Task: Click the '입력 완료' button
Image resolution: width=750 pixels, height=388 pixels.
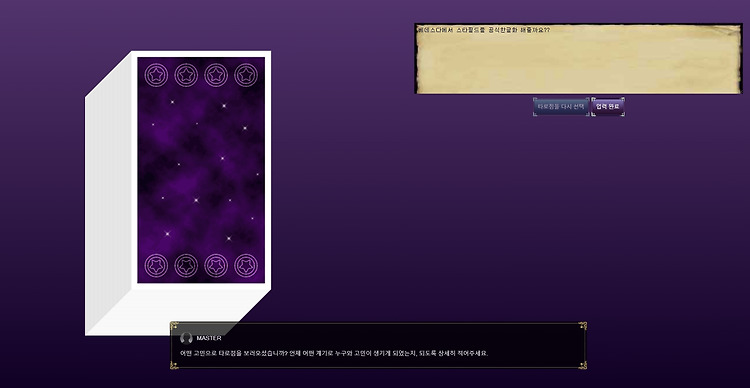Action: 607,107
